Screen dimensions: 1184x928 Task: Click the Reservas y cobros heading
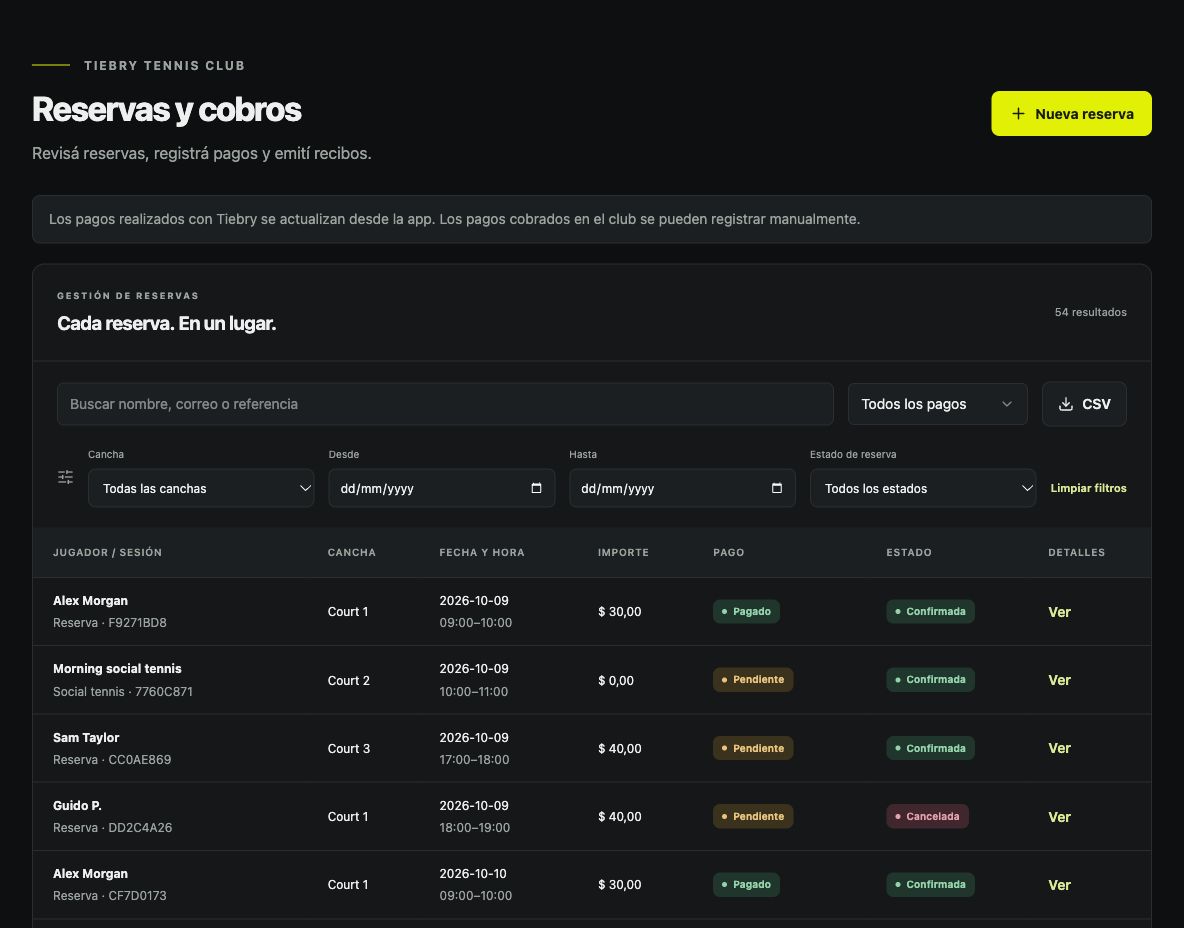[166, 109]
